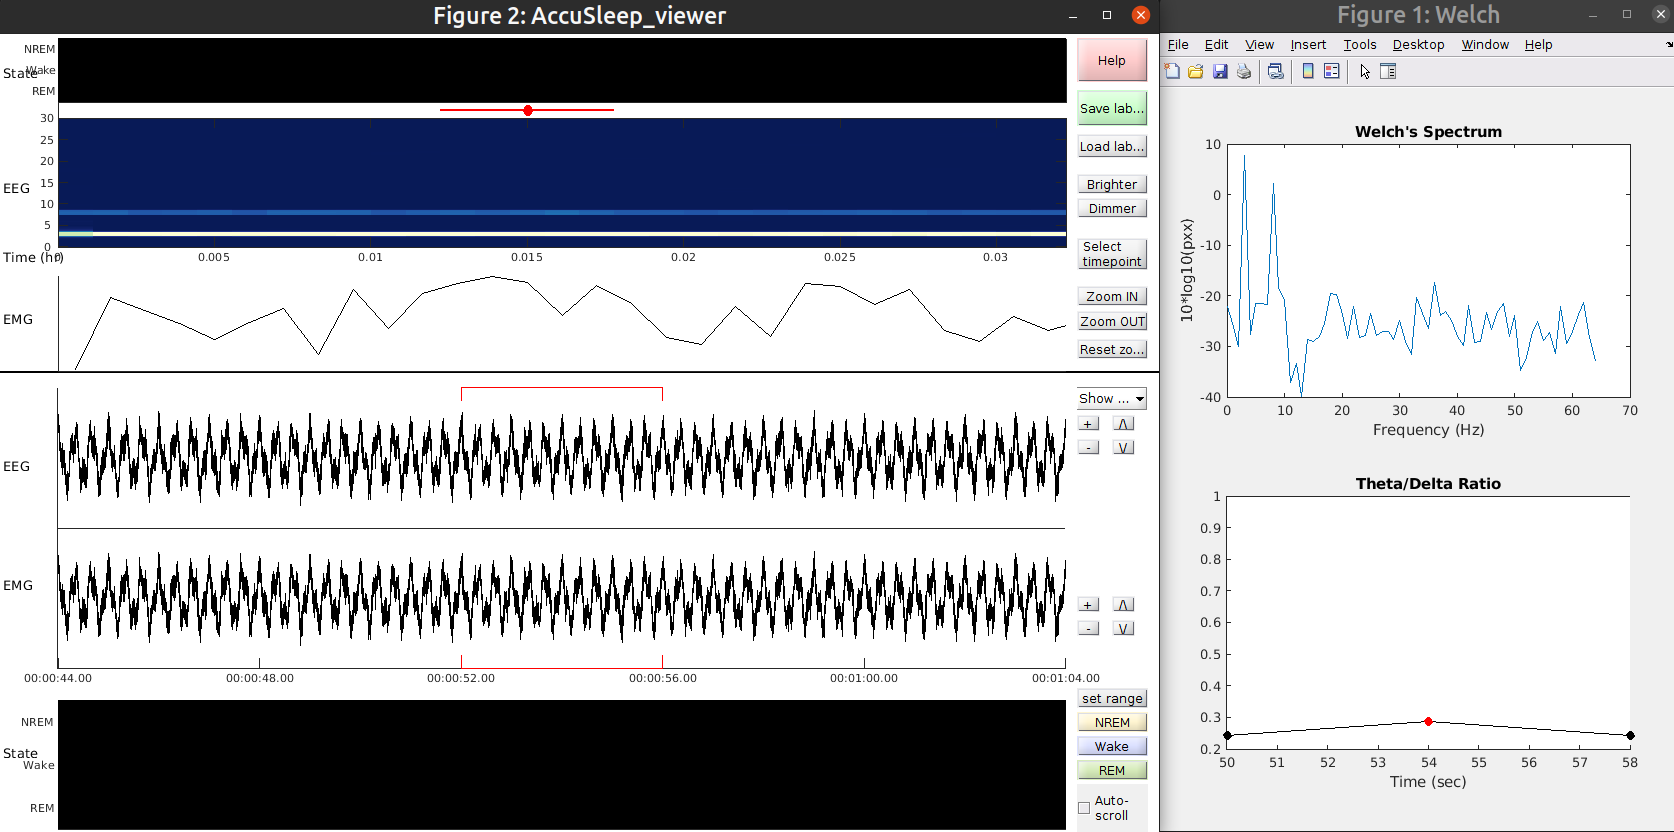Label epoch with green REM button
Image resolution: width=1674 pixels, height=832 pixels.
click(1112, 770)
